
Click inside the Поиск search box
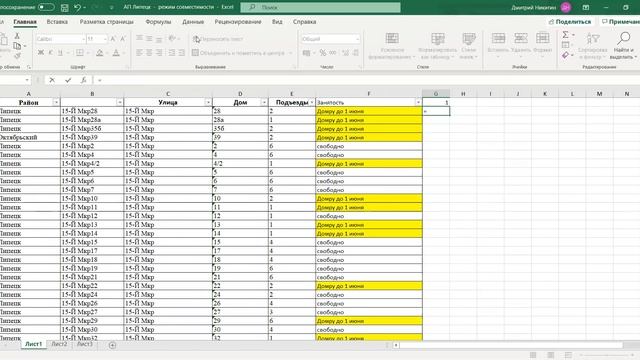click(x=320, y=7)
